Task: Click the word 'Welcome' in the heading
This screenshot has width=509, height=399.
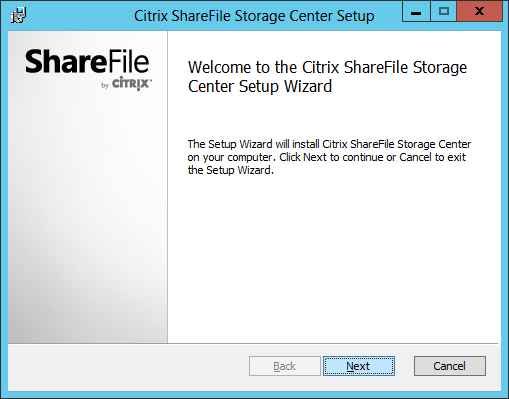Action: (x=220, y=67)
